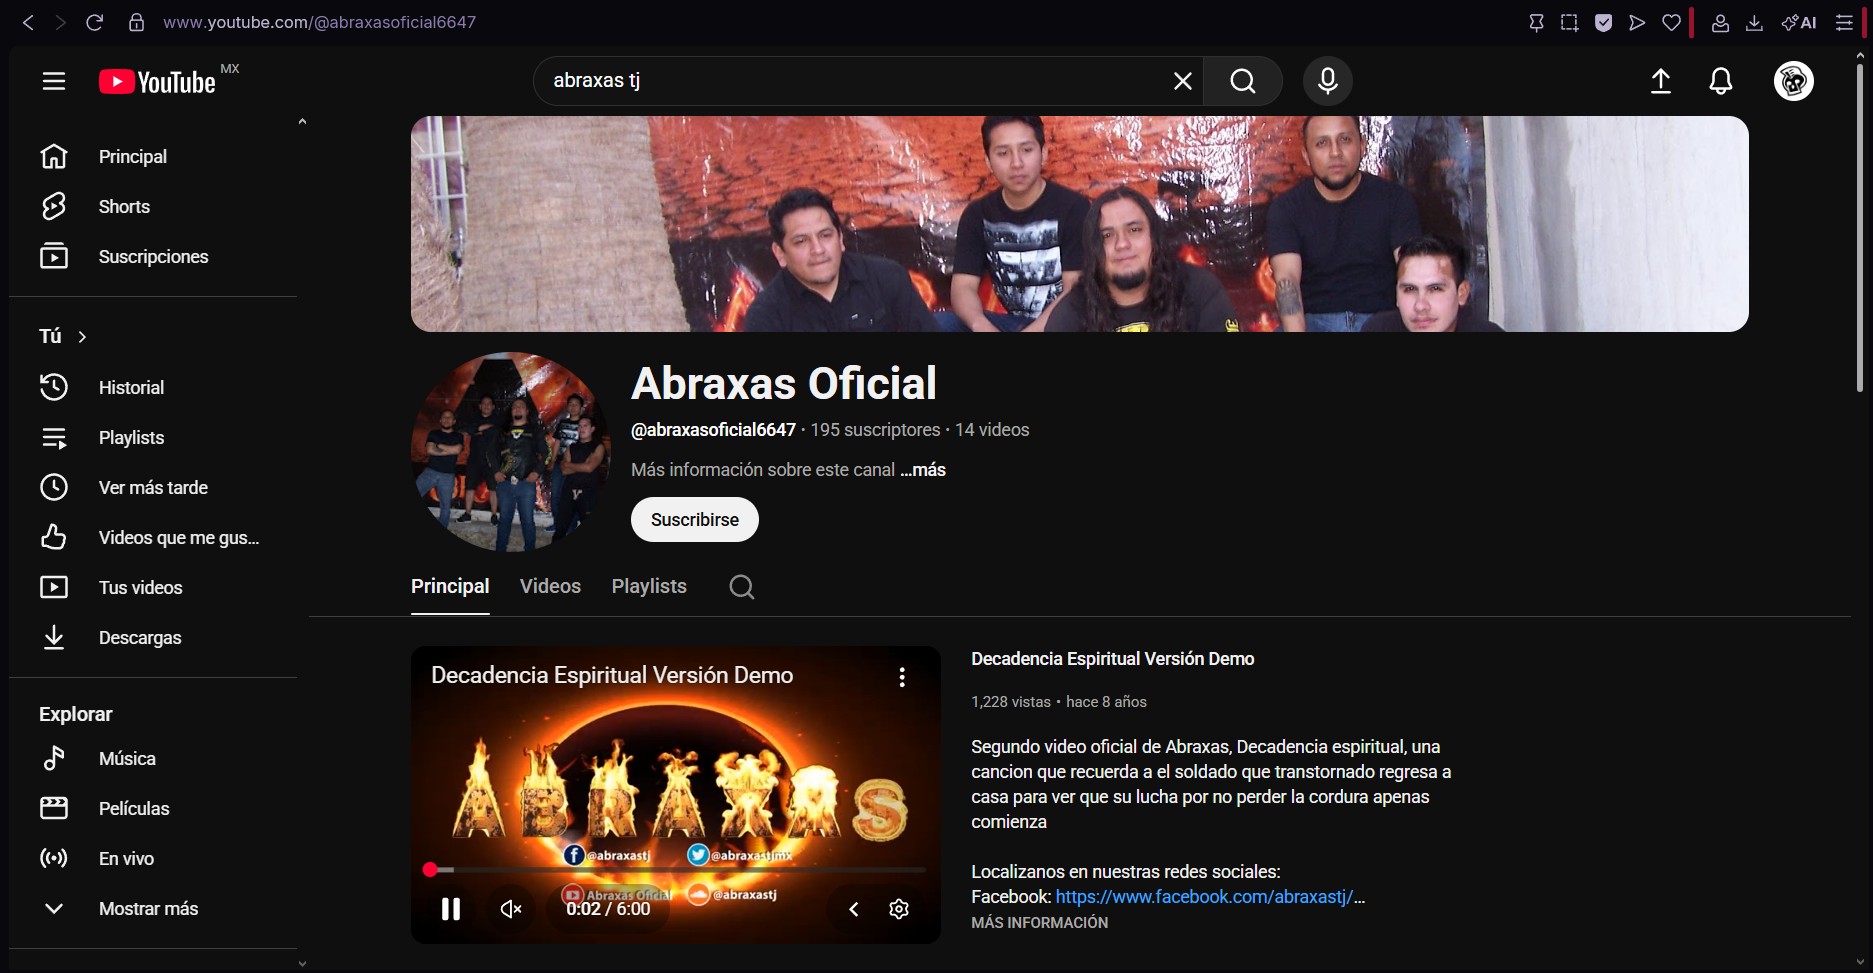Collapse player controls with left arrow

click(854, 909)
